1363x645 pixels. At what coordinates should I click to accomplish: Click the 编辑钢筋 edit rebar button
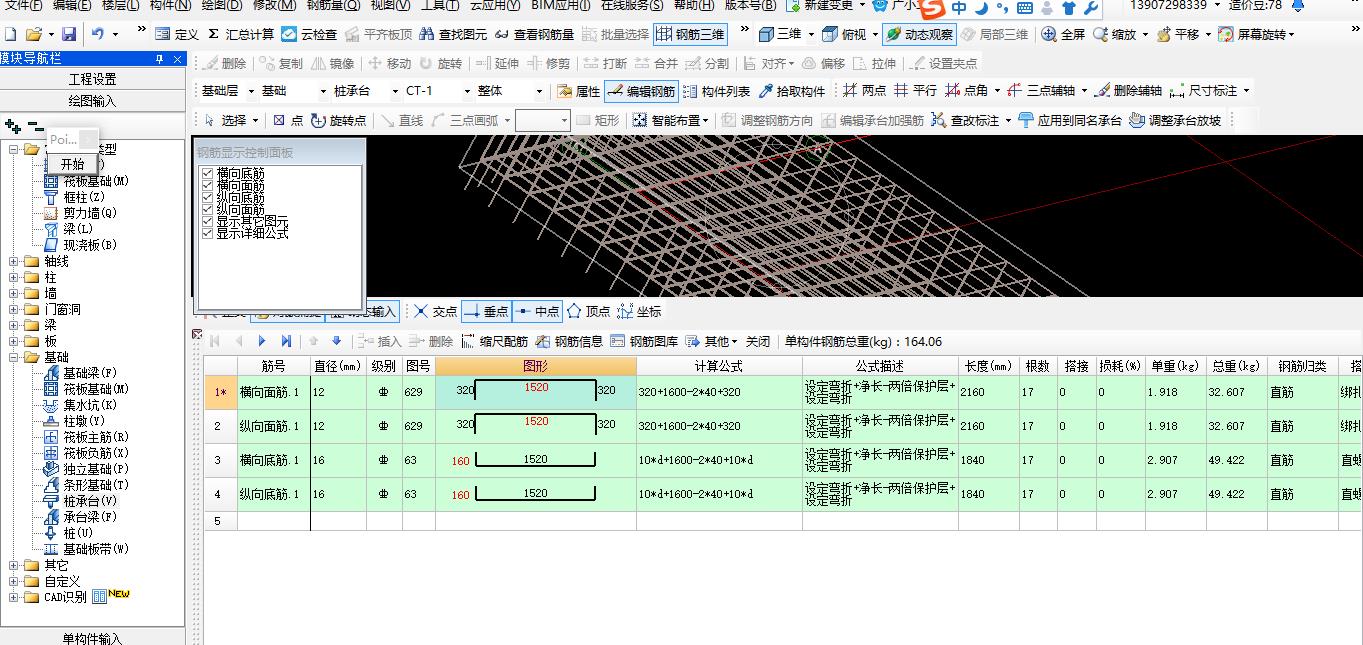(641, 91)
